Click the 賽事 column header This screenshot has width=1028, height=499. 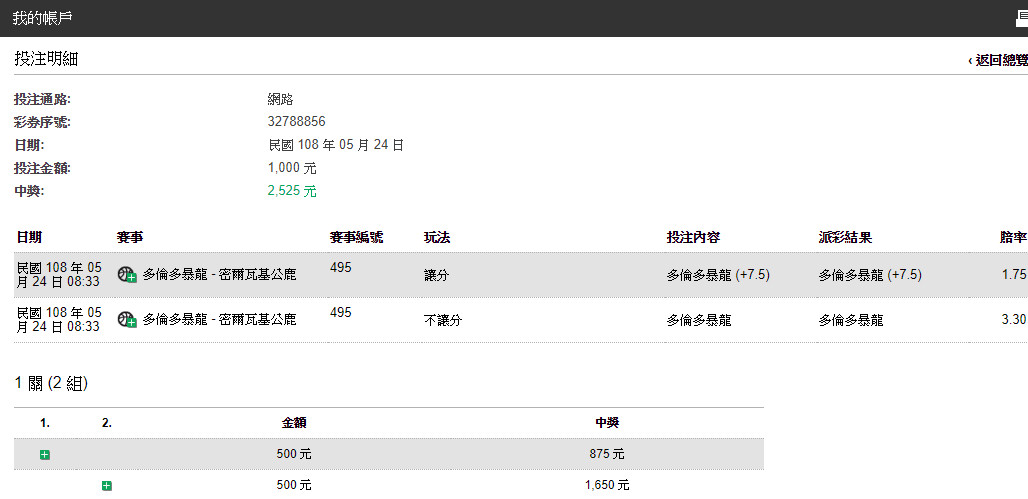point(130,237)
